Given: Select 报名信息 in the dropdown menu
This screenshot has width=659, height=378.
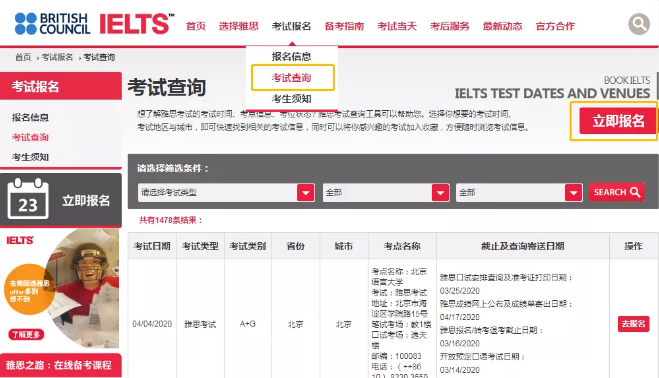Looking at the screenshot, I should [292, 56].
